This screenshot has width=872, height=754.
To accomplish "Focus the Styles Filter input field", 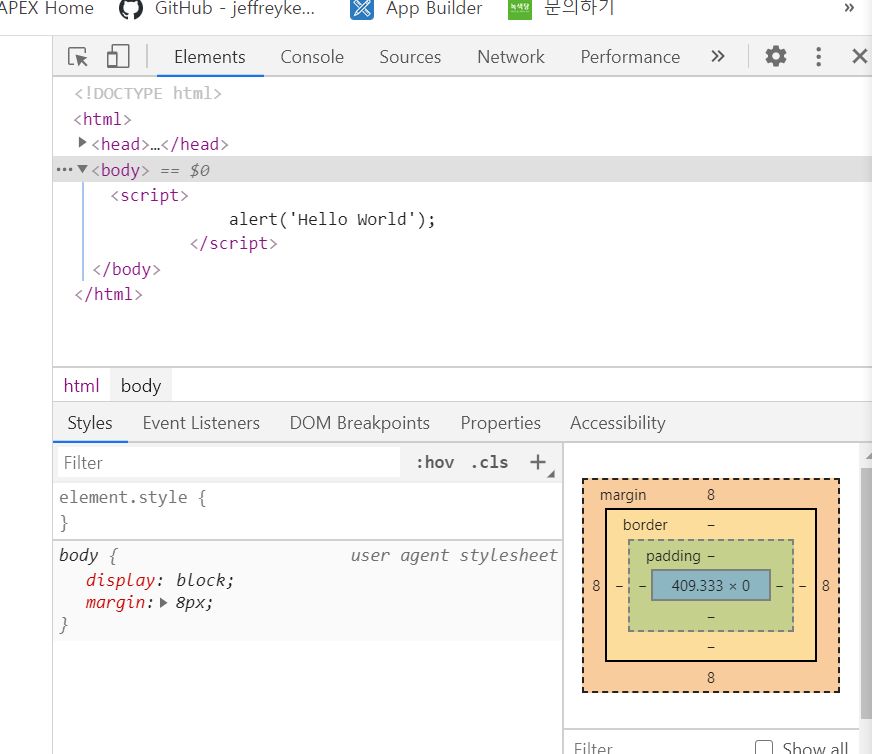I will (229, 463).
